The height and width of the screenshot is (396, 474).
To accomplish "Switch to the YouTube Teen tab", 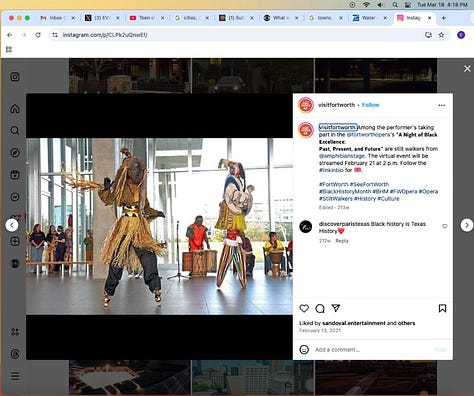I will click(147, 18).
